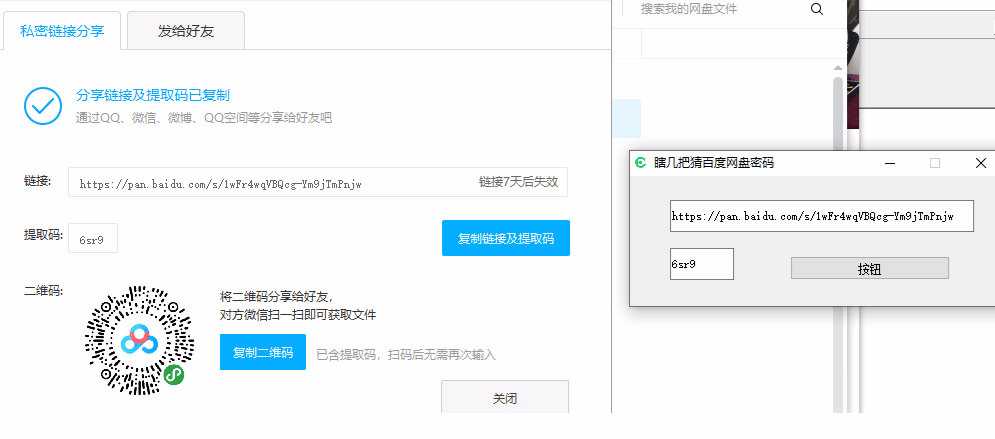Click the 将二维码分享给好友 text

(x=276, y=297)
